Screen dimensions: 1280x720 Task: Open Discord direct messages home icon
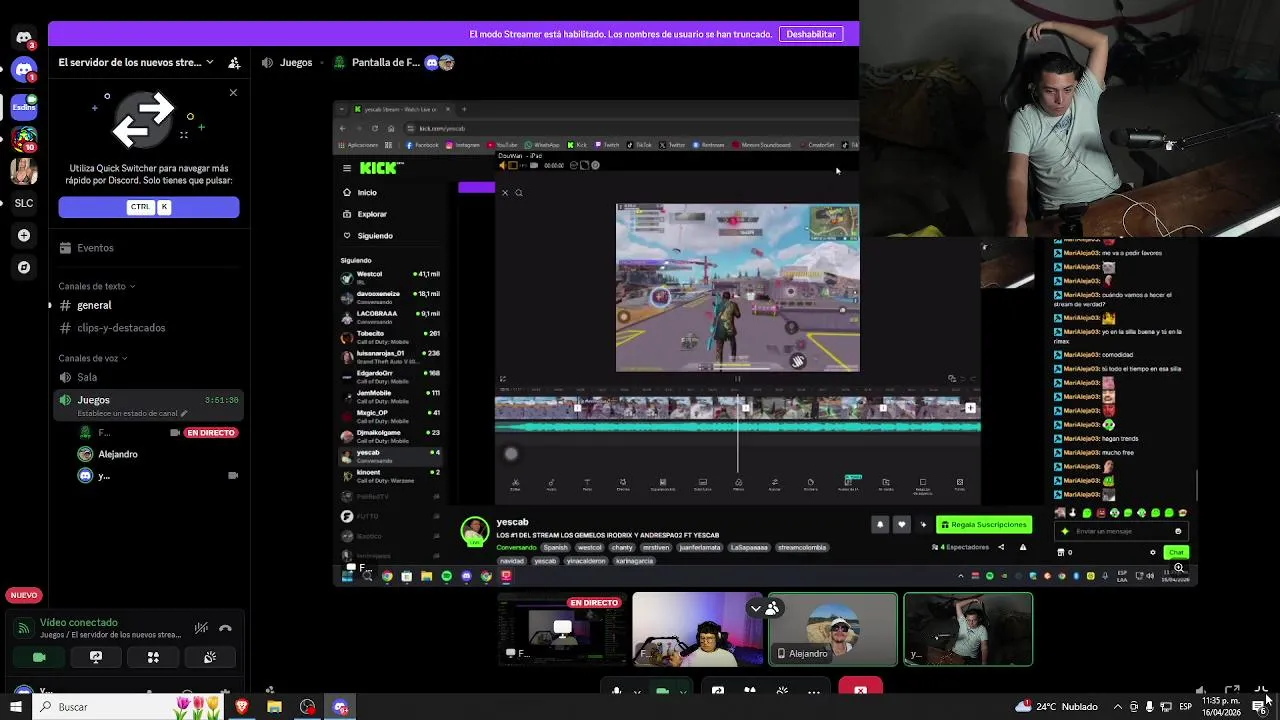[x=24, y=38]
